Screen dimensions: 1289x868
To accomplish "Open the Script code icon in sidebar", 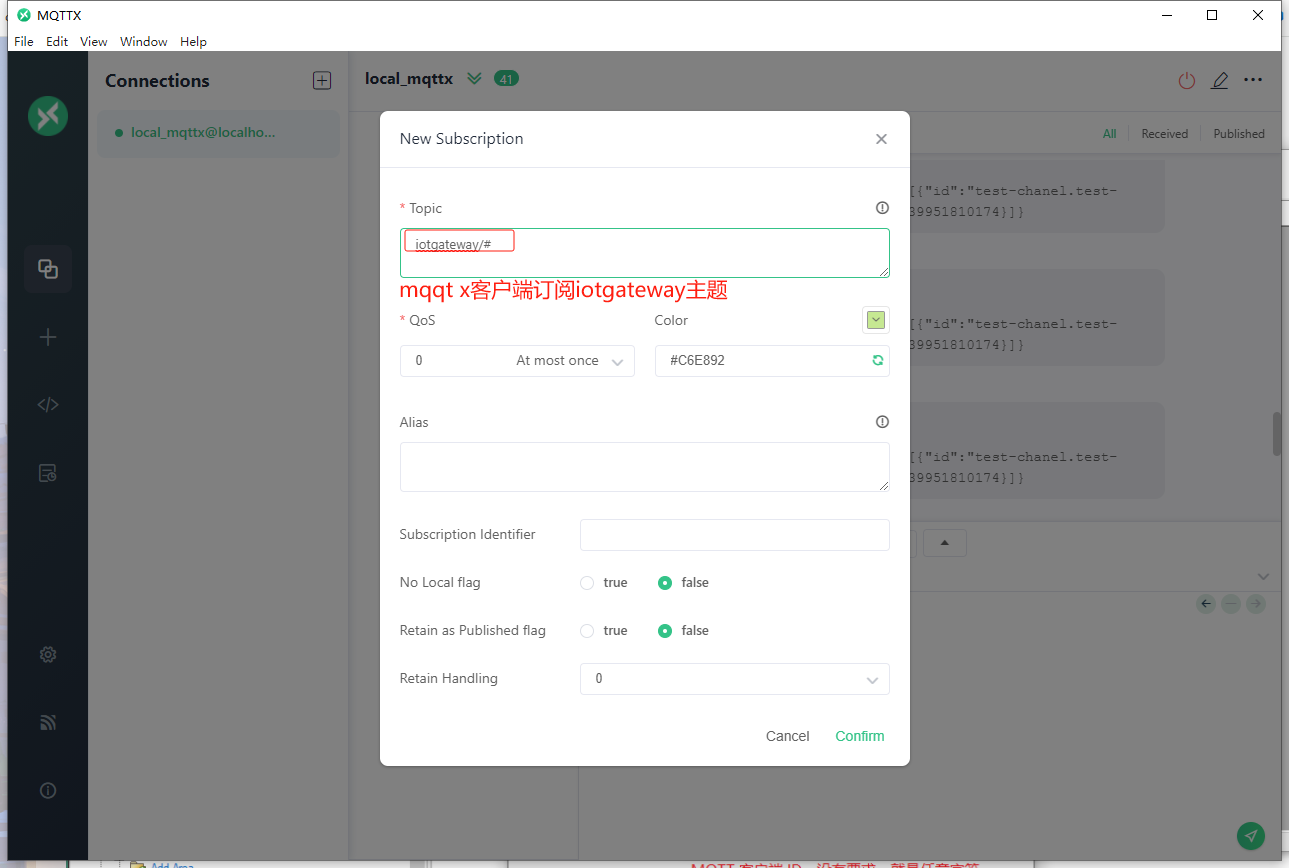I will click(48, 405).
